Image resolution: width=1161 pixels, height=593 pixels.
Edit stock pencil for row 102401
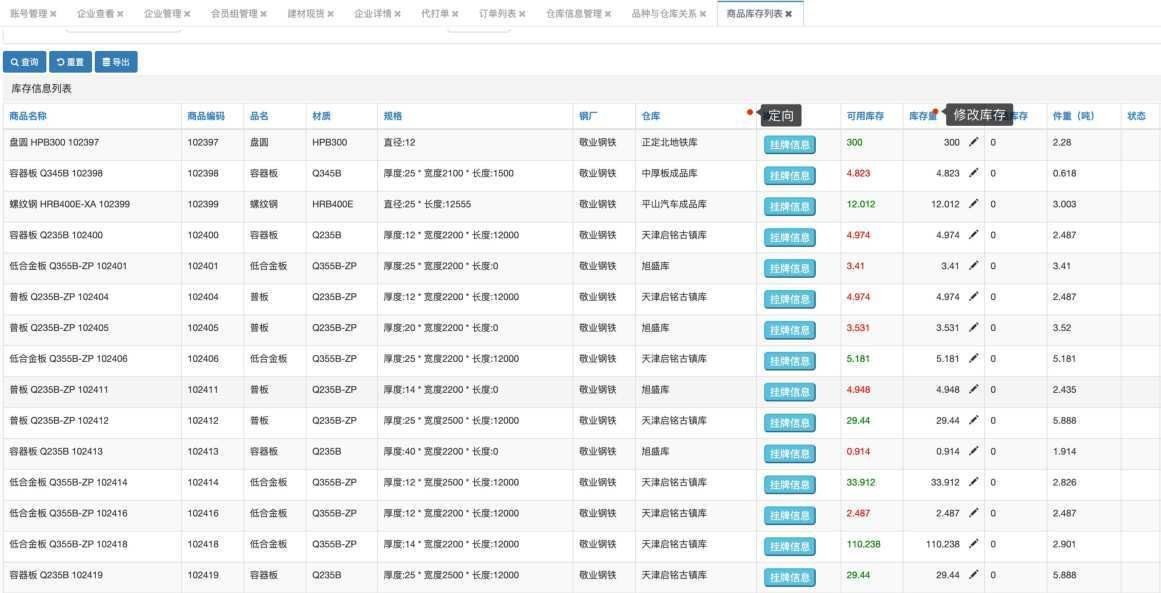[x=974, y=266]
